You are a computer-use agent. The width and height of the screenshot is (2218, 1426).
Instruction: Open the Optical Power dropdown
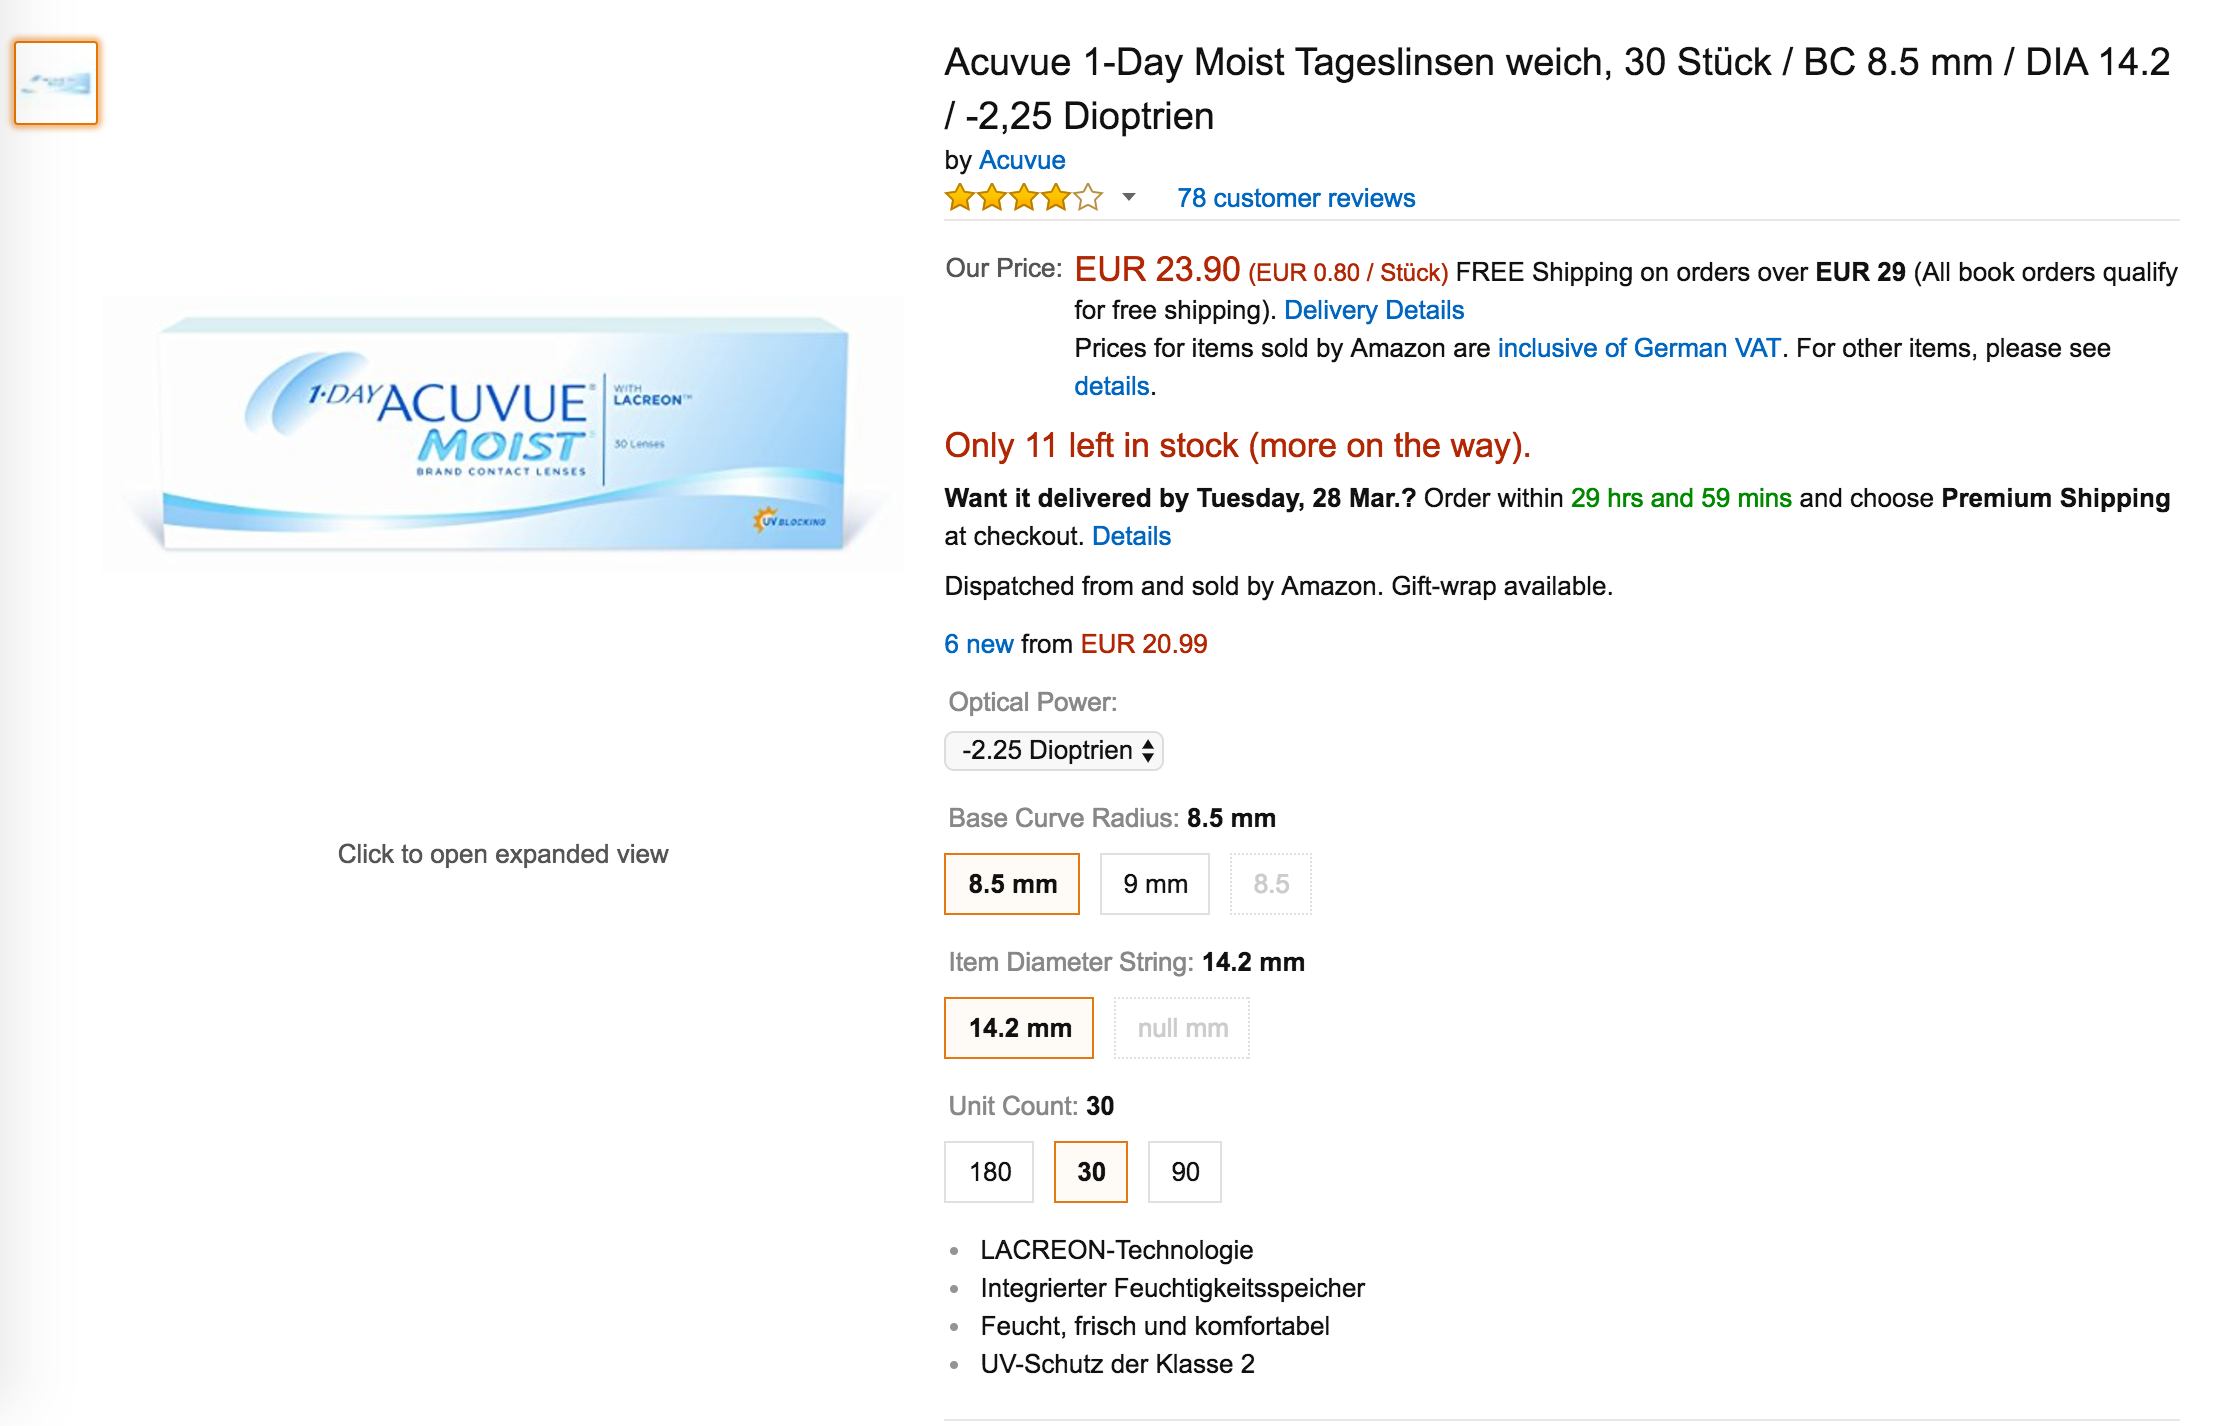point(1054,750)
